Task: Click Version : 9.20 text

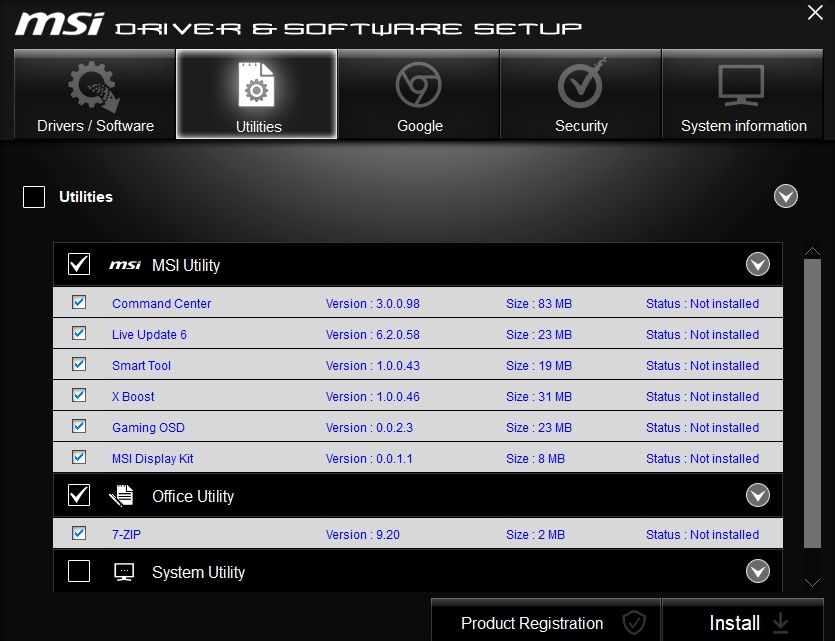Action: click(x=363, y=535)
